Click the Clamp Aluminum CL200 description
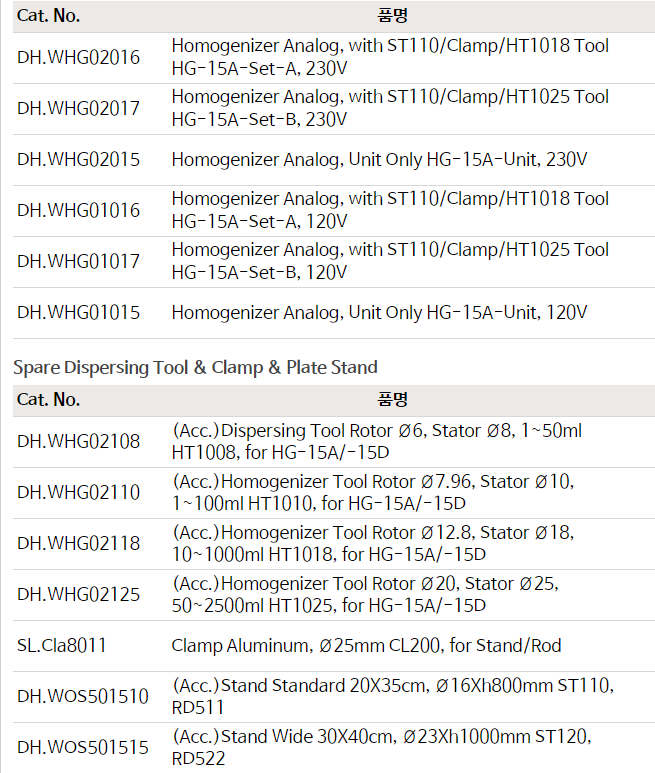Viewport: 655px width, 773px height. [x=366, y=646]
